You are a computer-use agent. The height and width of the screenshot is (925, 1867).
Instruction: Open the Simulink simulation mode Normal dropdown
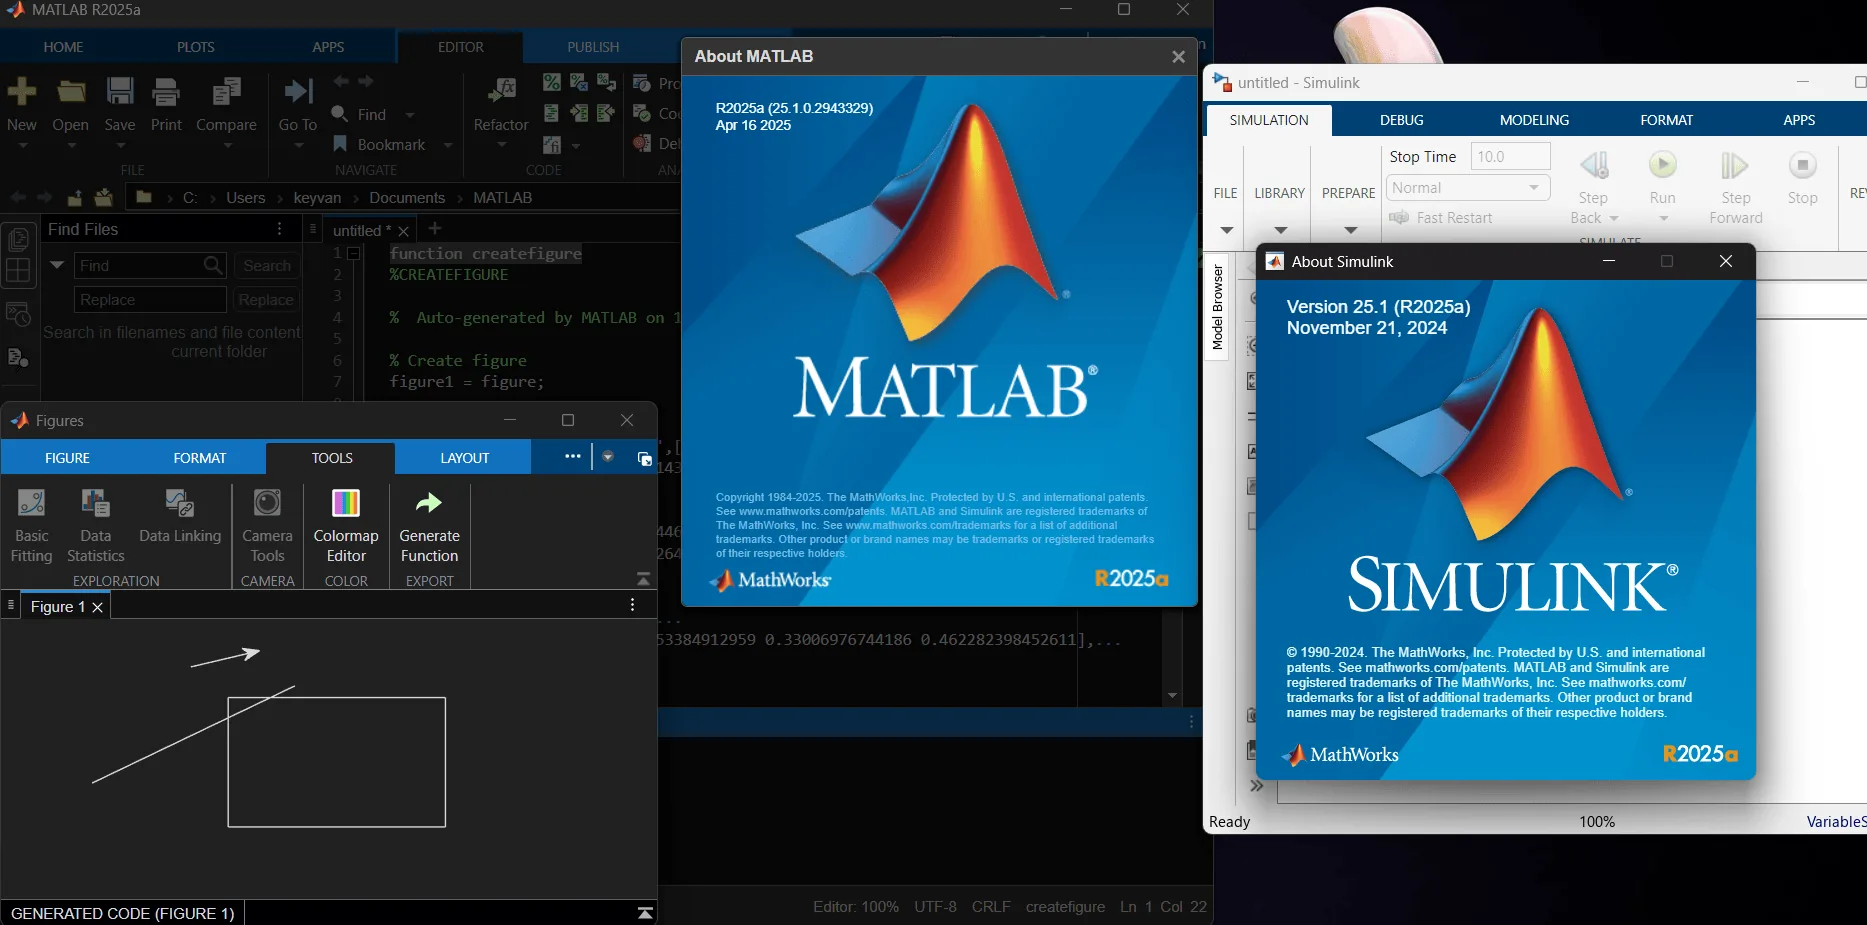pyautogui.click(x=1468, y=188)
